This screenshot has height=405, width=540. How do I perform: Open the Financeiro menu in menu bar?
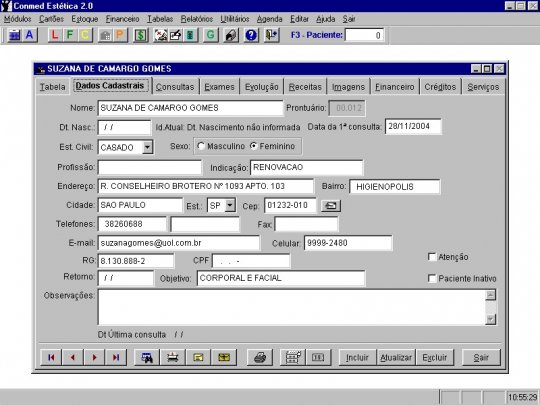point(123,19)
